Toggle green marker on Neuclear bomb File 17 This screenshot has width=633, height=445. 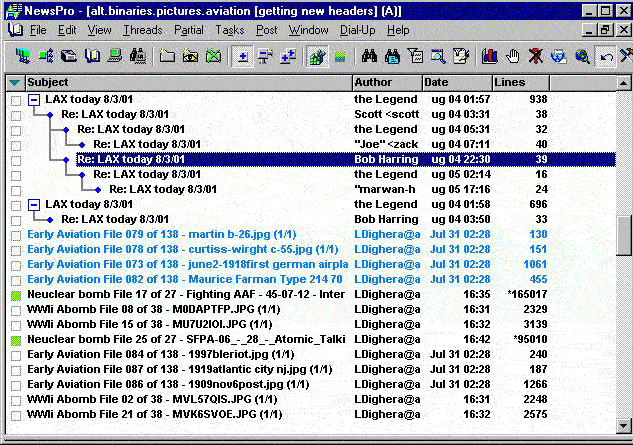15,295
